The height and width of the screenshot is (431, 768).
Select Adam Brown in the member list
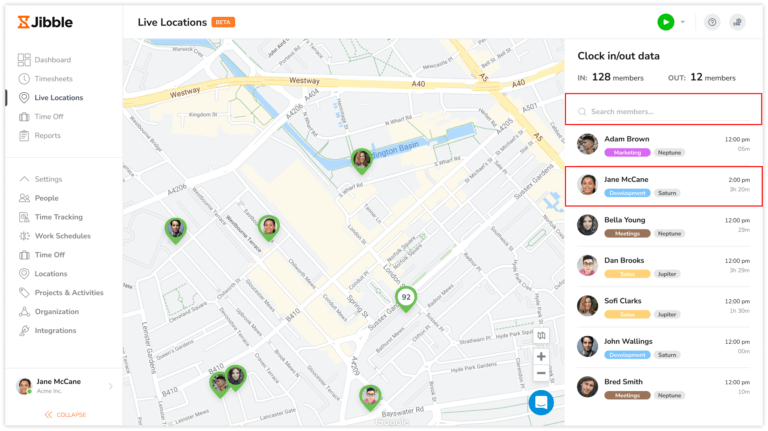click(664, 145)
